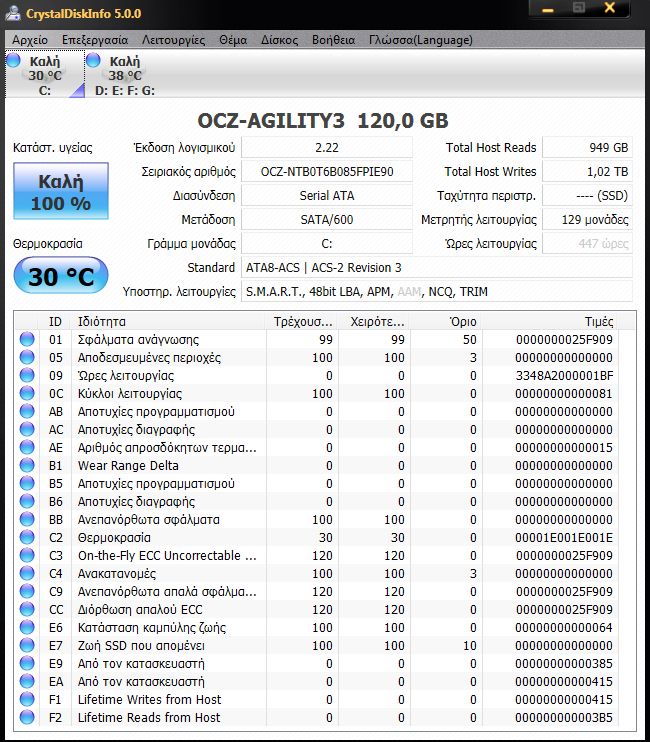650x742 pixels.
Task: Select the Wear Range Delta attribute name
Action: (128, 466)
